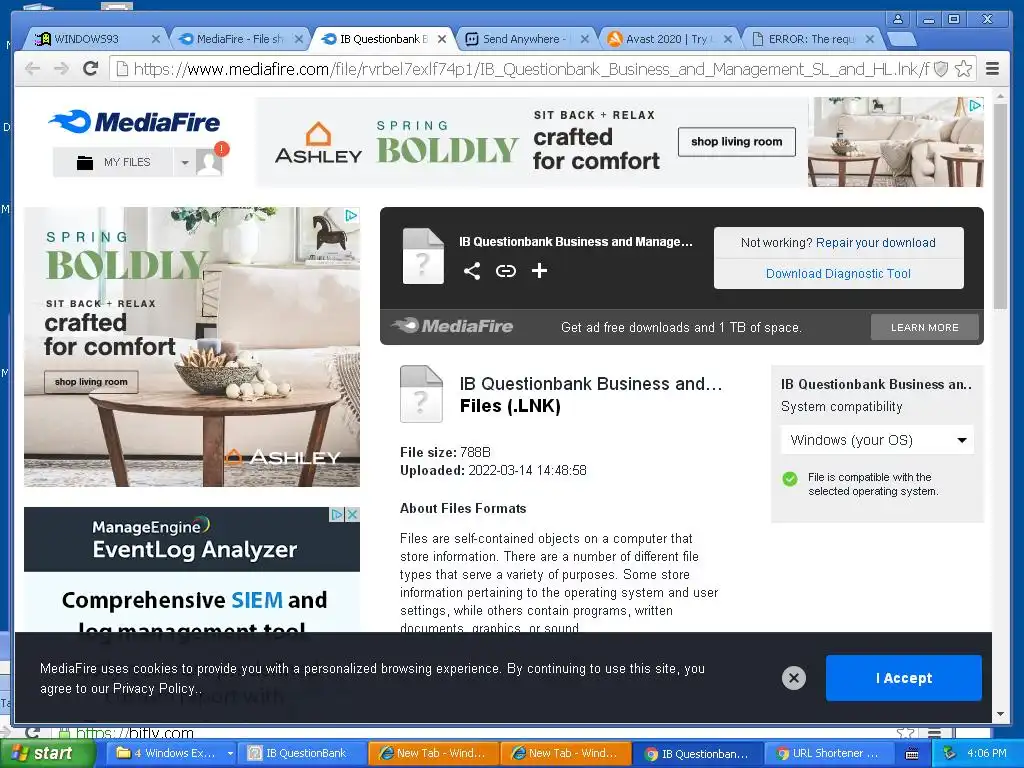1024x768 pixels.
Task: Add file to account with plus icon
Action: click(x=539, y=270)
